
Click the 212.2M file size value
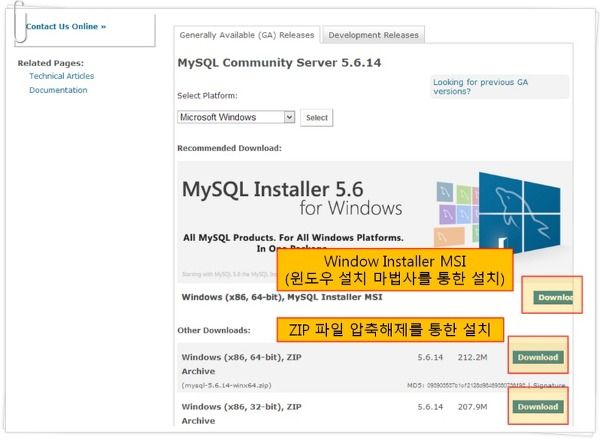(473, 357)
